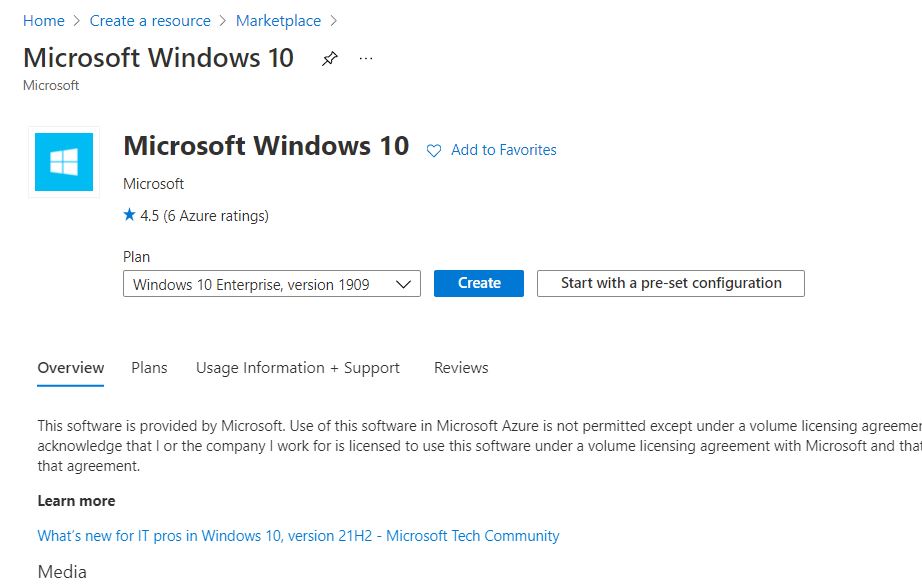Open What's new for IT pros link
The height and width of the screenshot is (587, 922).
[298, 536]
